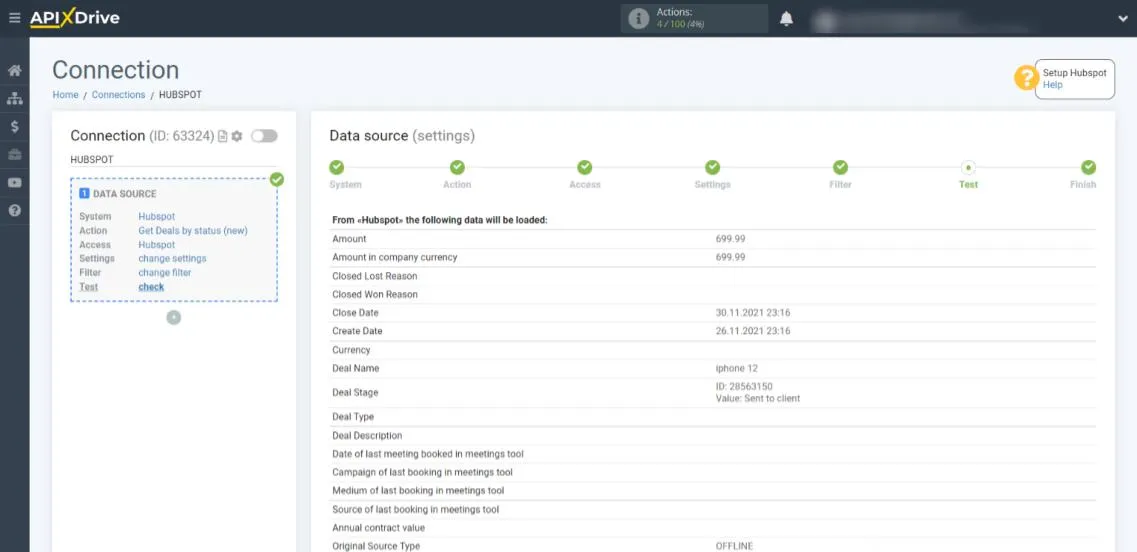Toggle the connection on/off switch
The image size is (1137, 552).
pos(264,136)
